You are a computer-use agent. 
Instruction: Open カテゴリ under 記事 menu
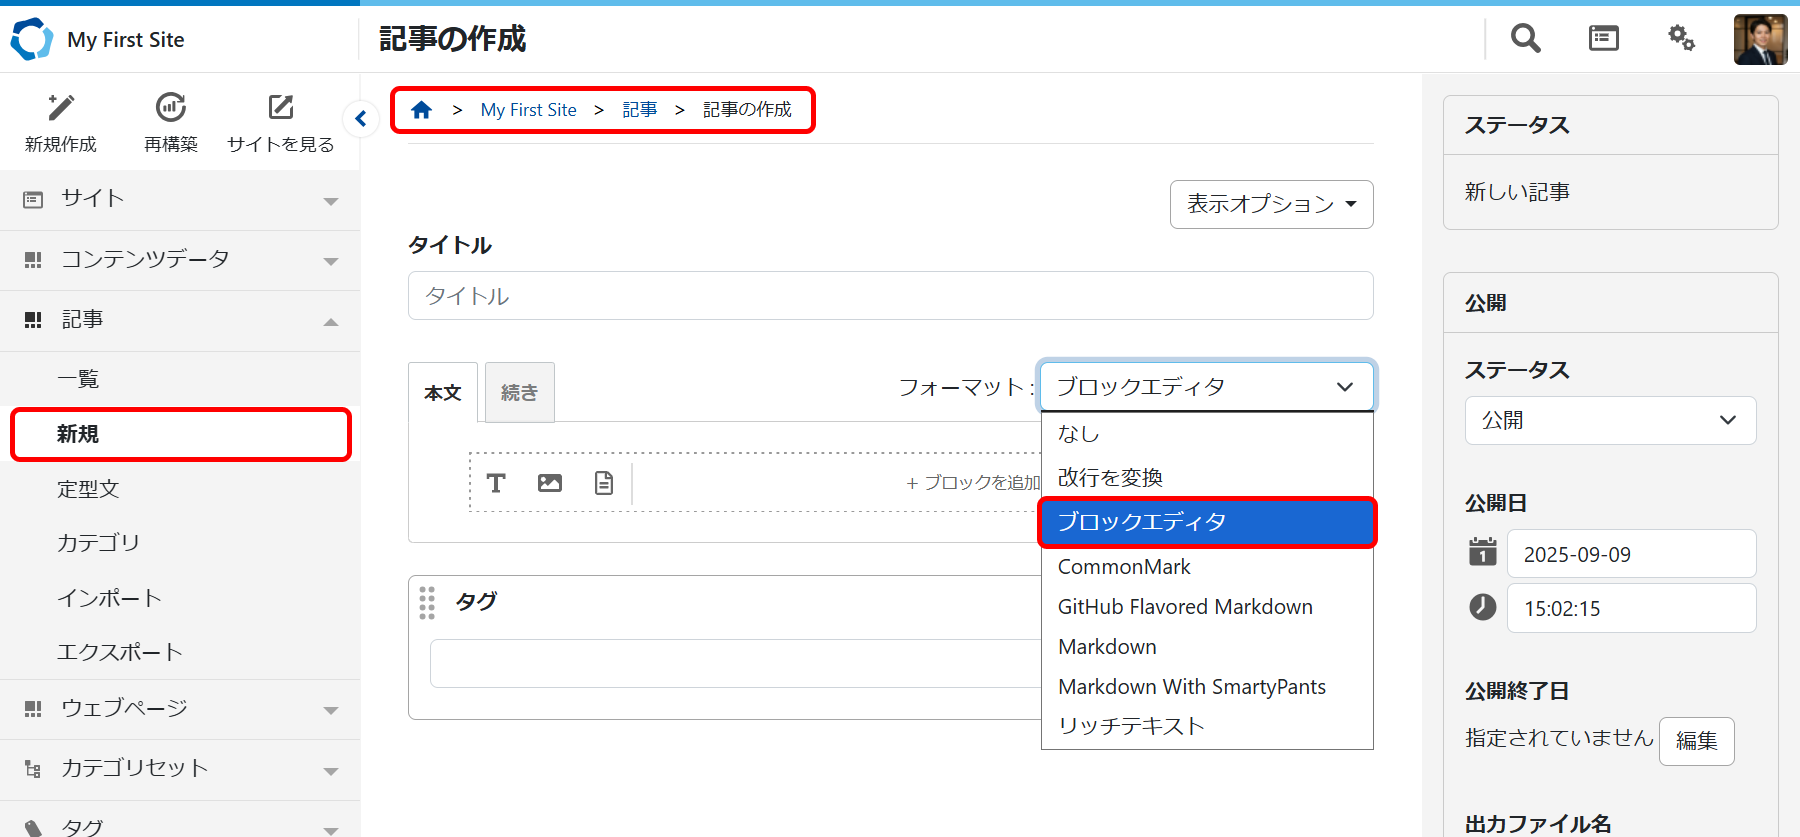click(98, 543)
